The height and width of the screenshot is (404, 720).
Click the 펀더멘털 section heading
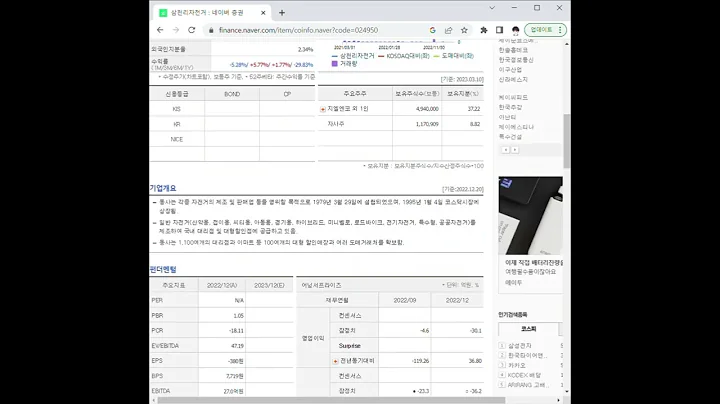tap(163, 269)
